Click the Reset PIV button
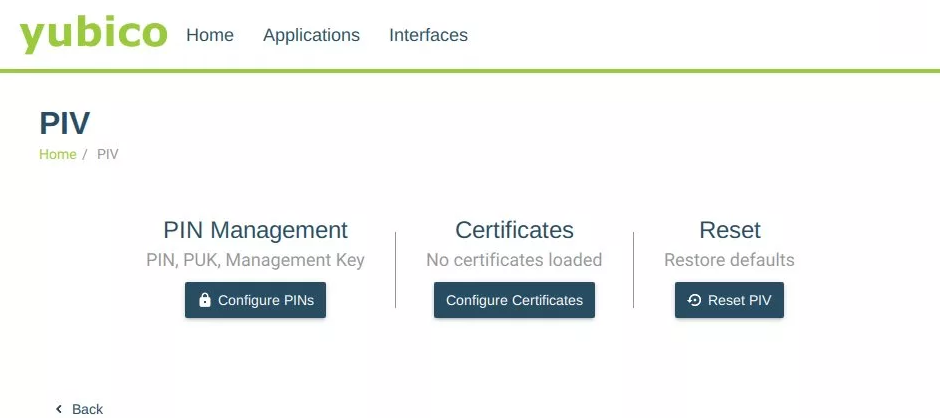Image resolution: width=940 pixels, height=418 pixels. tap(729, 300)
